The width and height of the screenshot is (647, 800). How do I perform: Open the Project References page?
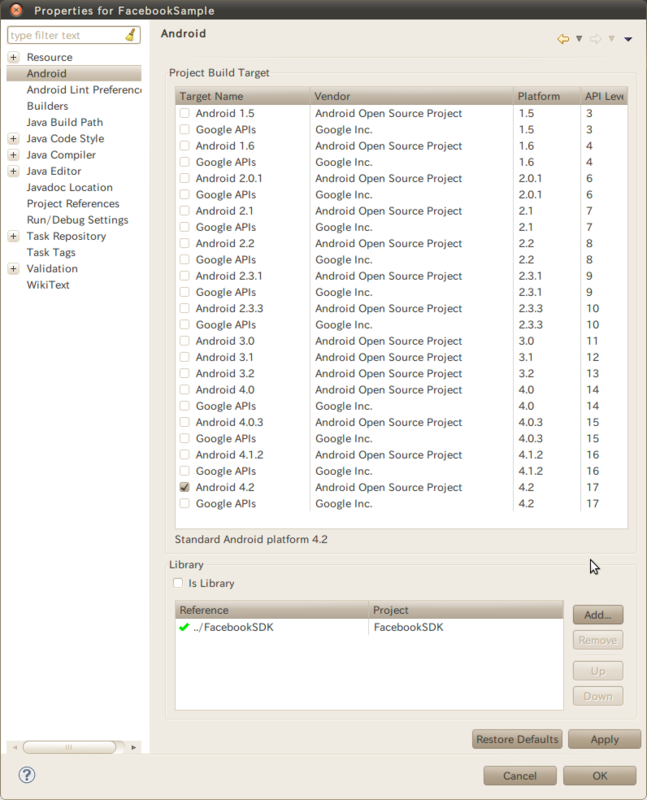73,204
